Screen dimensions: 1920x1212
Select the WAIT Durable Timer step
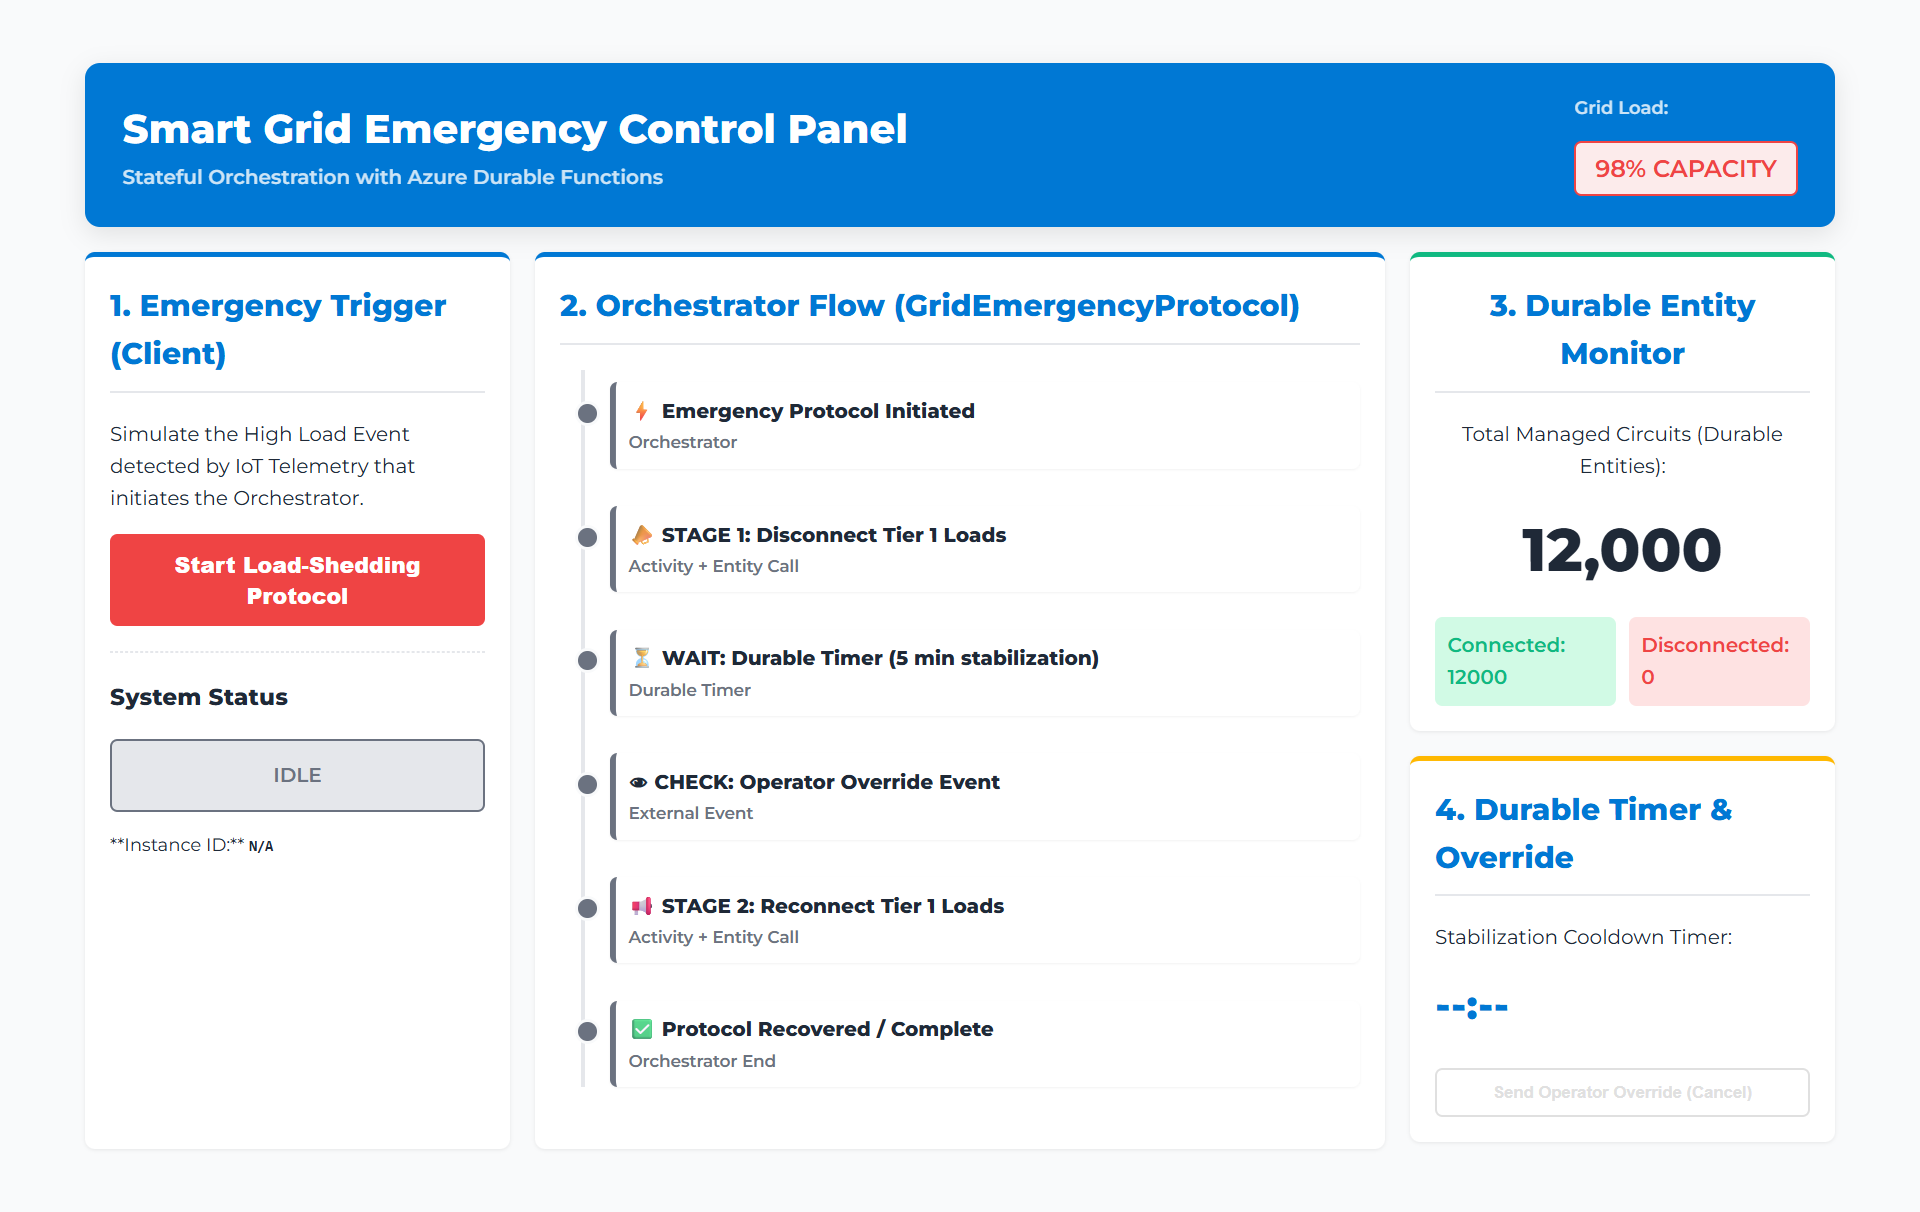(985, 673)
